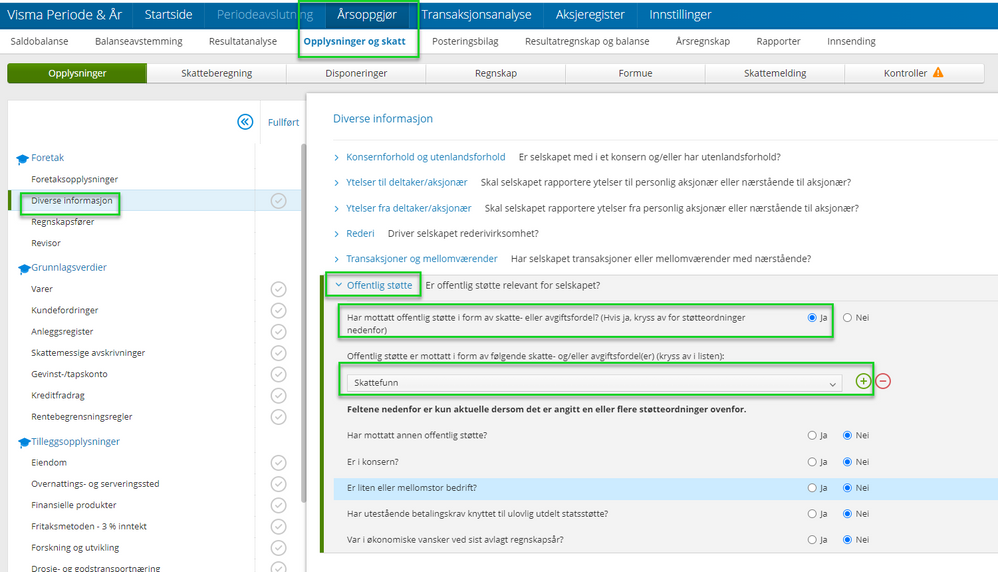Image resolution: width=998 pixels, height=572 pixels.
Task: Open the Skattefunn støtteordning dropdown
Action: pyautogui.click(x=594, y=383)
